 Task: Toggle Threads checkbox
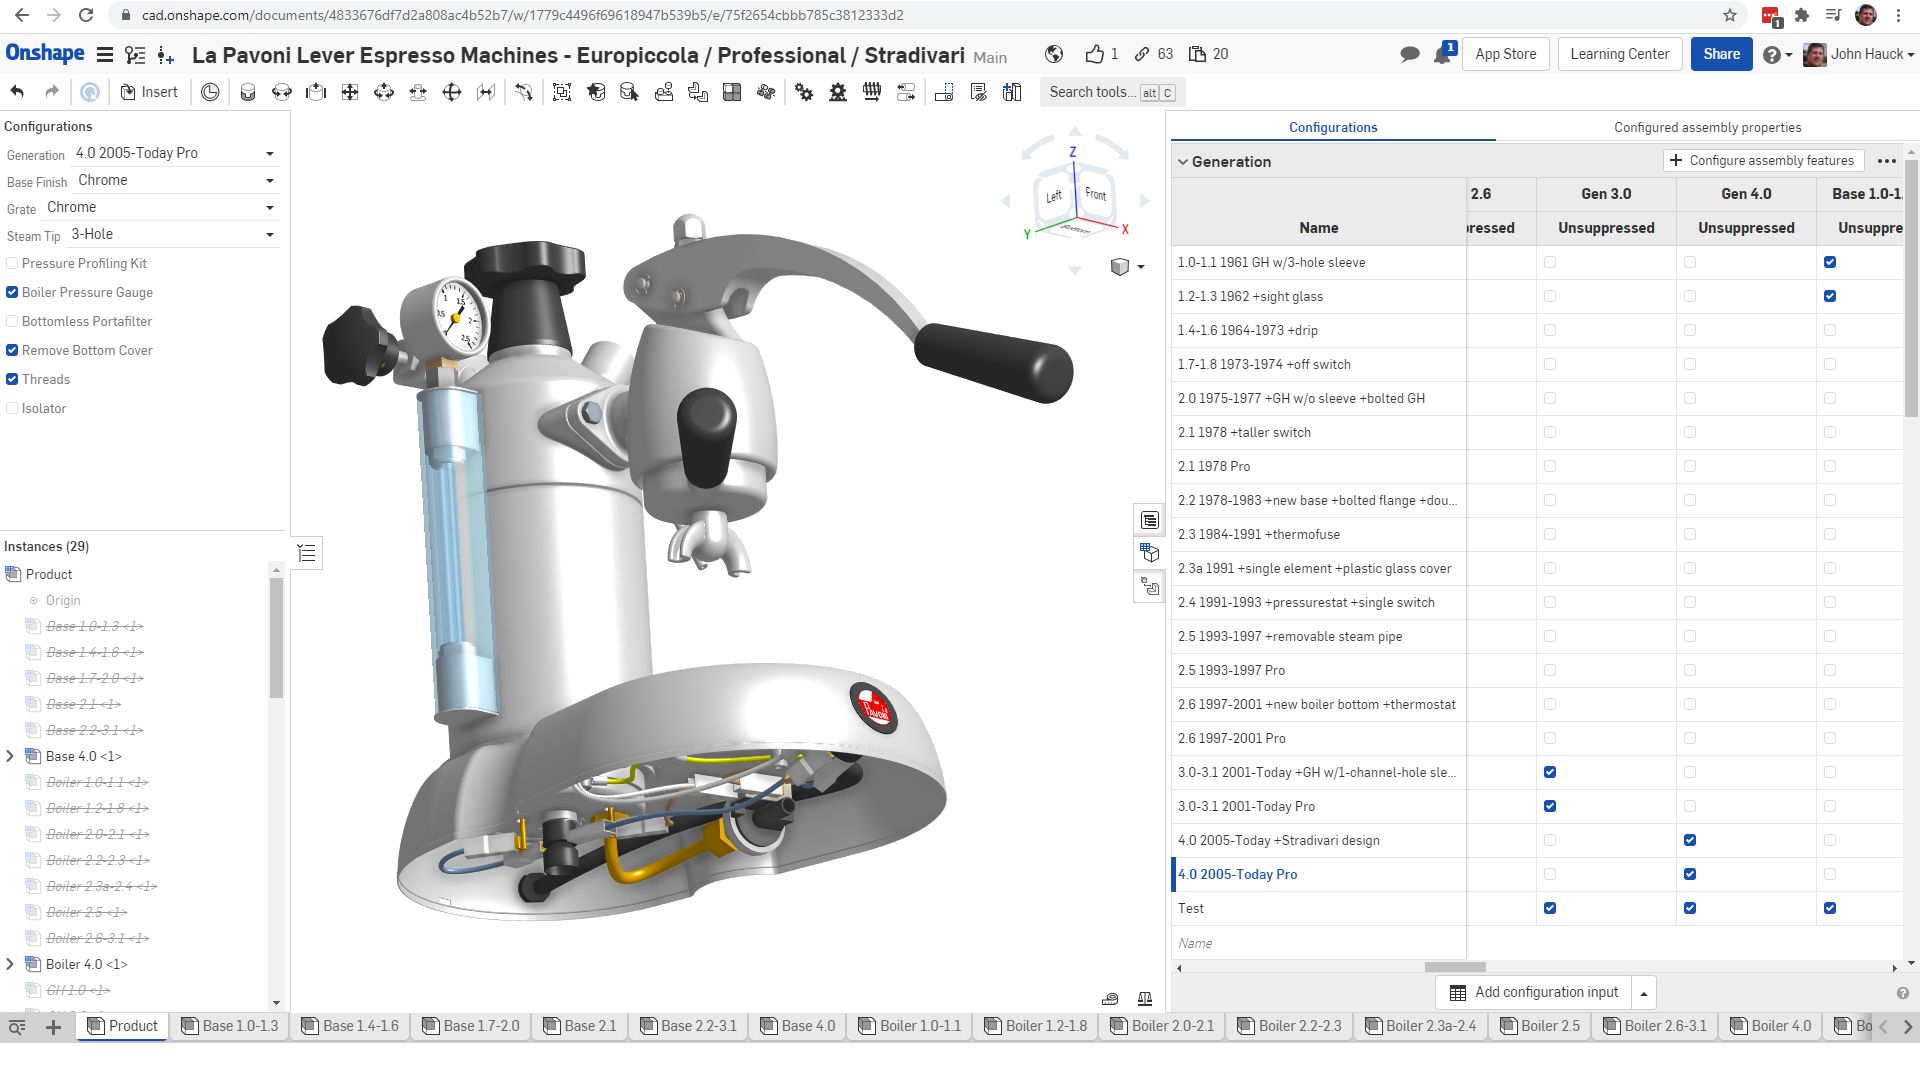tap(12, 379)
